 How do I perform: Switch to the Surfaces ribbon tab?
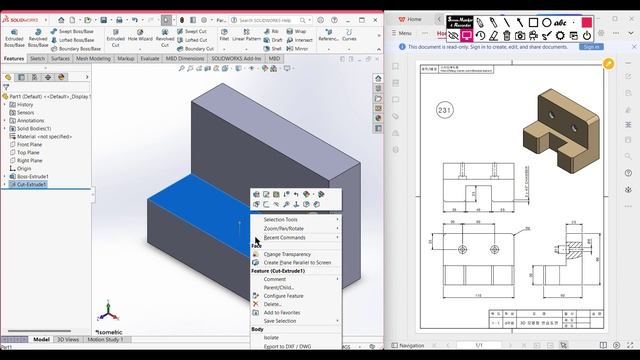(x=60, y=59)
